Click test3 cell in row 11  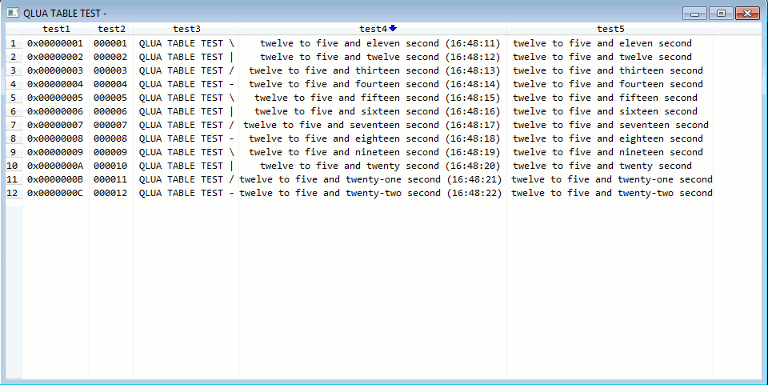(186, 179)
